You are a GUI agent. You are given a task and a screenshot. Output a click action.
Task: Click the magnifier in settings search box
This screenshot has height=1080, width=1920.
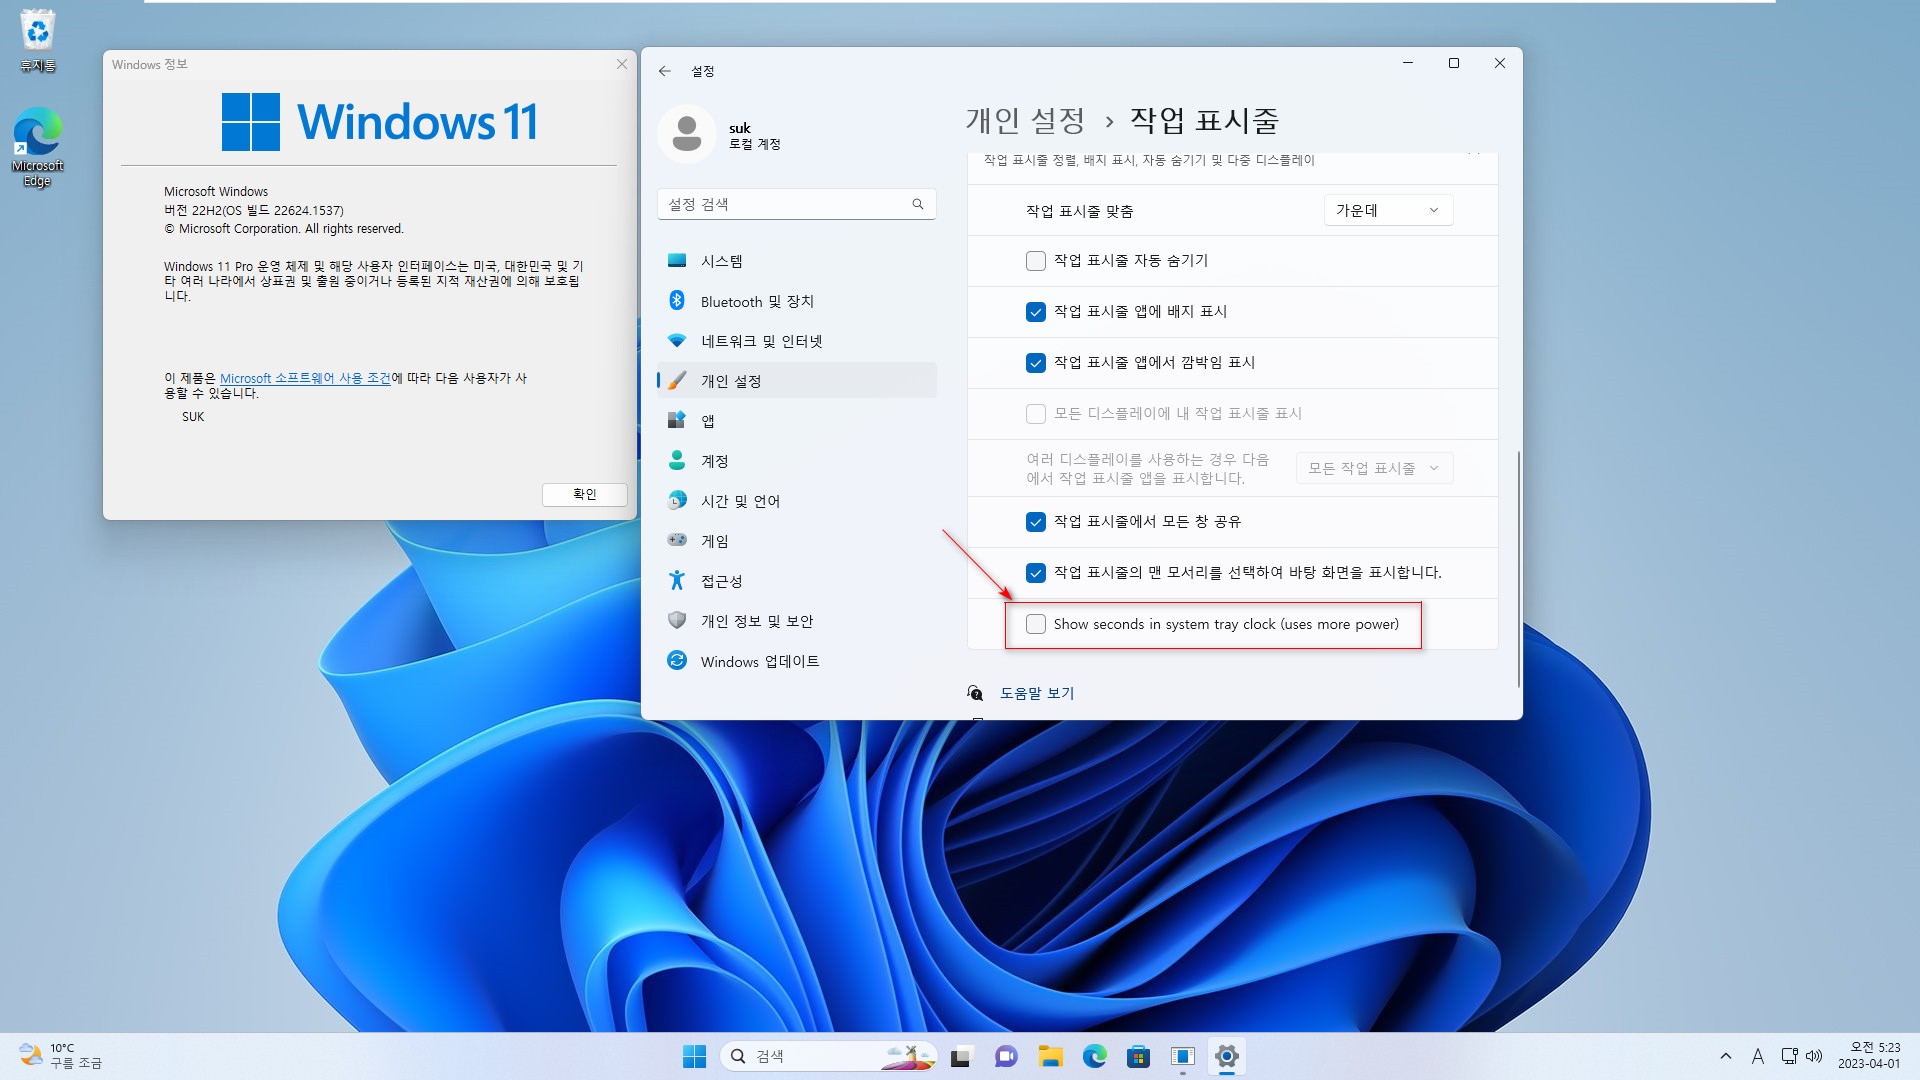918,204
